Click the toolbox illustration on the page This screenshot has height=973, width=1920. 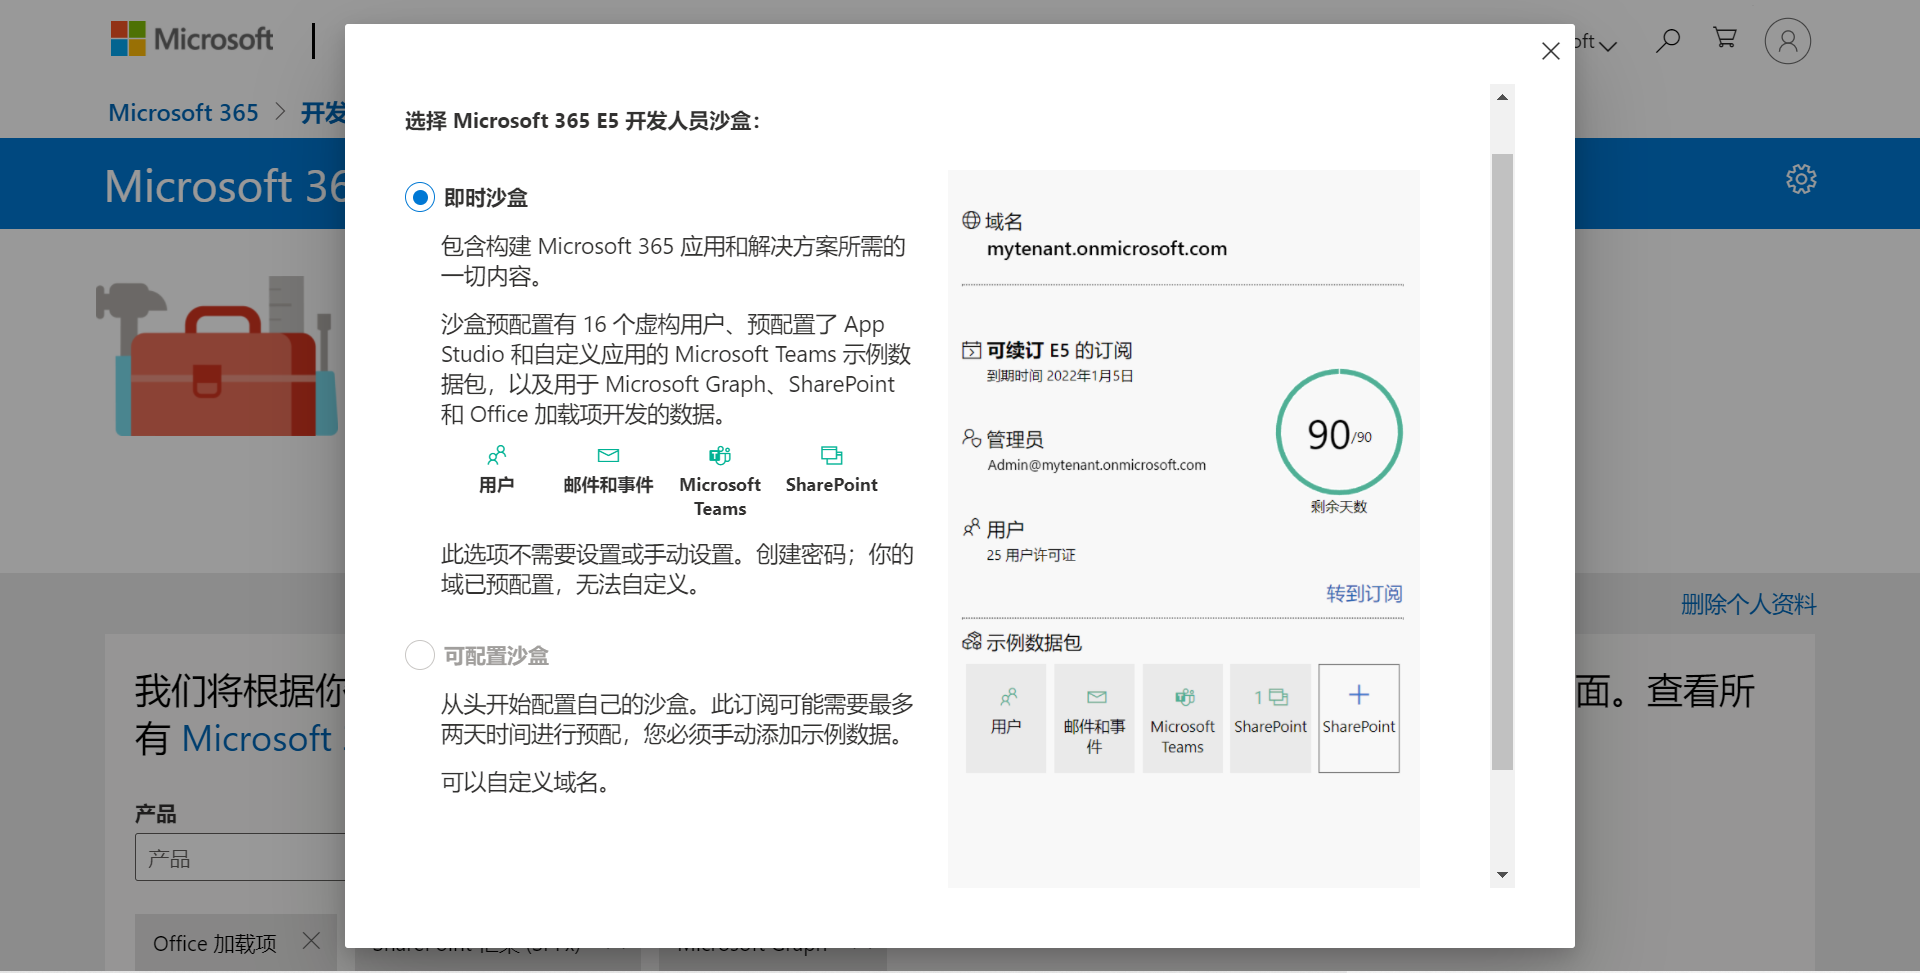tap(217, 356)
